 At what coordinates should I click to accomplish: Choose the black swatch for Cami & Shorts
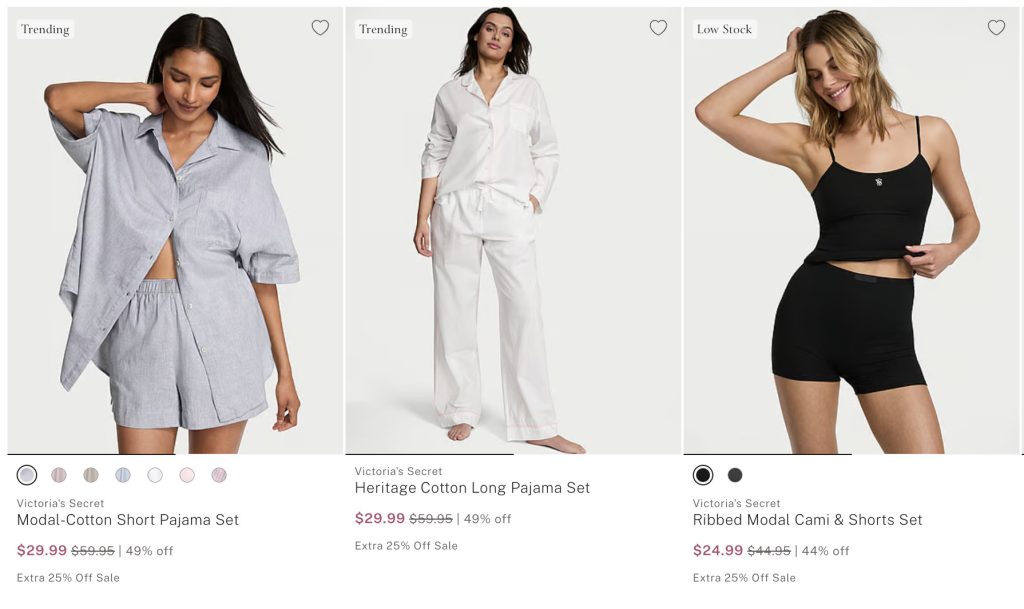pos(703,475)
